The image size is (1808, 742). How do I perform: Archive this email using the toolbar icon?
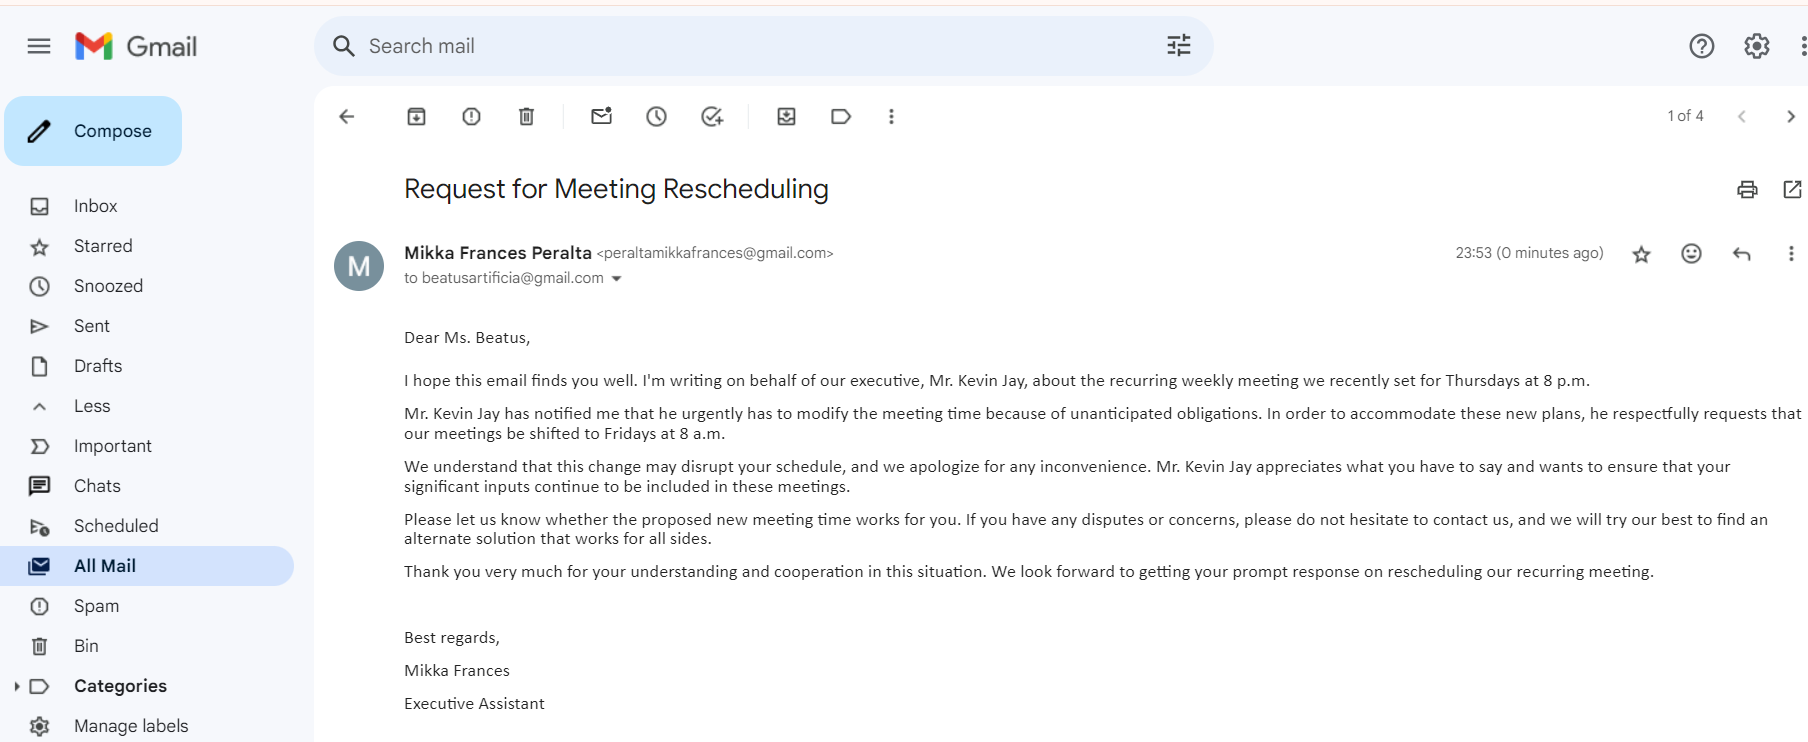(416, 117)
